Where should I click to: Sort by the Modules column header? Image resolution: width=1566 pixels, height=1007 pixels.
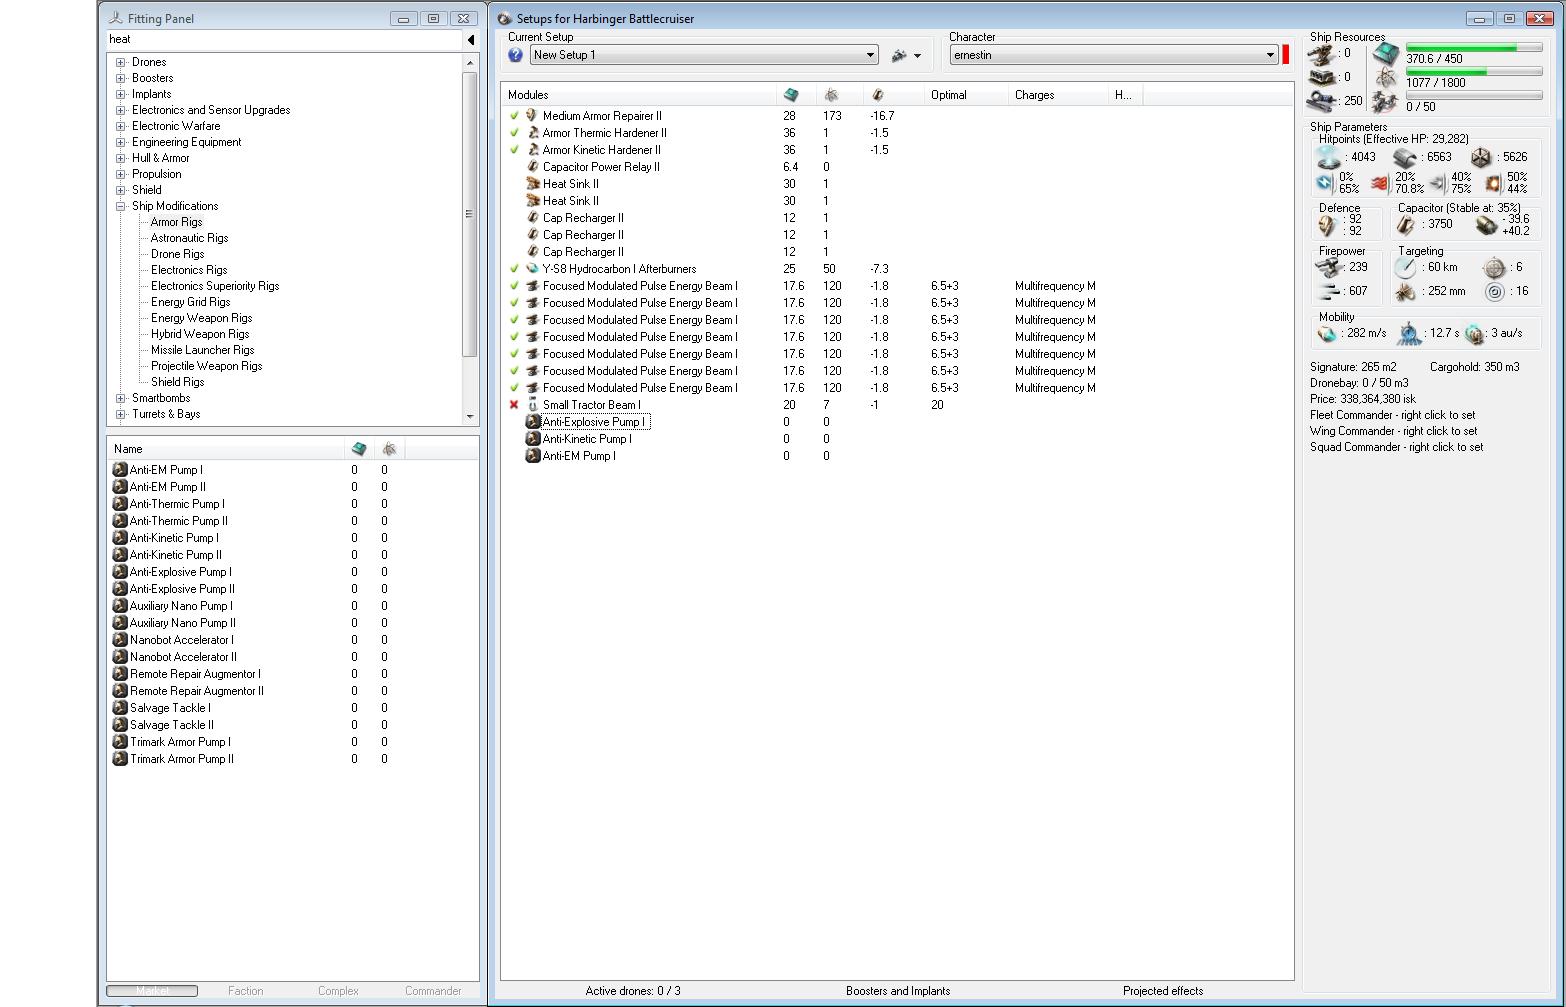[639, 95]
